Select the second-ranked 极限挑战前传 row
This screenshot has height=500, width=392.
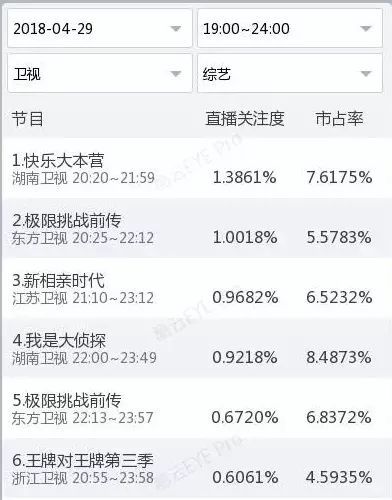[197, 228]
